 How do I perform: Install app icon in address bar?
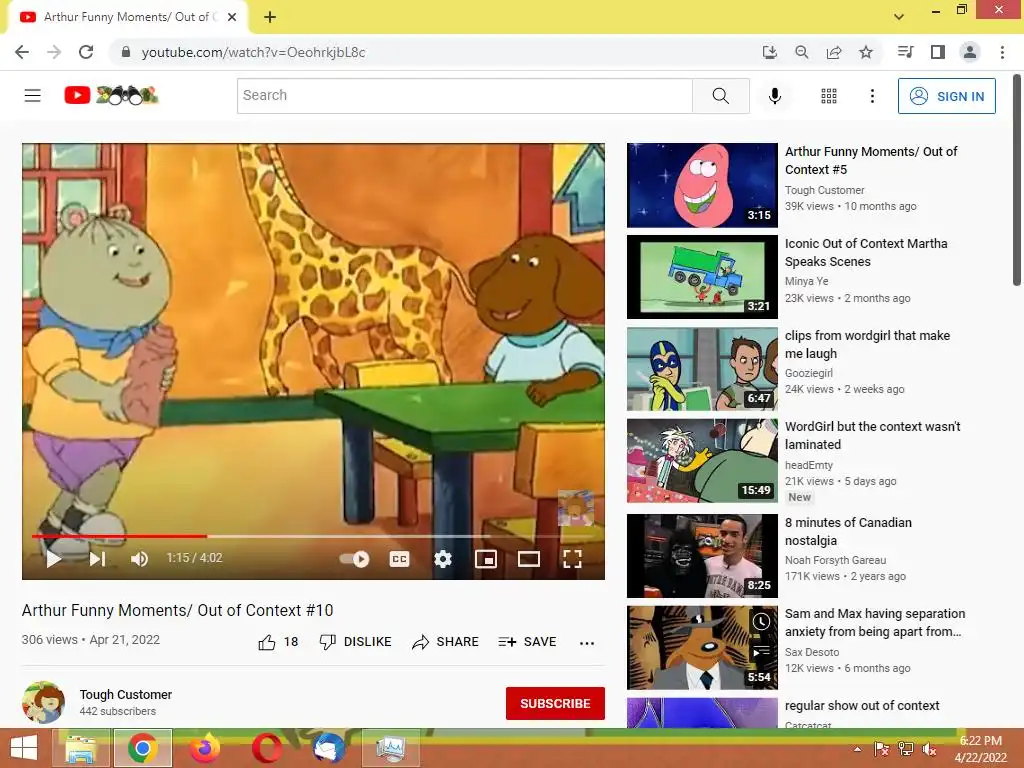point(770,52)
